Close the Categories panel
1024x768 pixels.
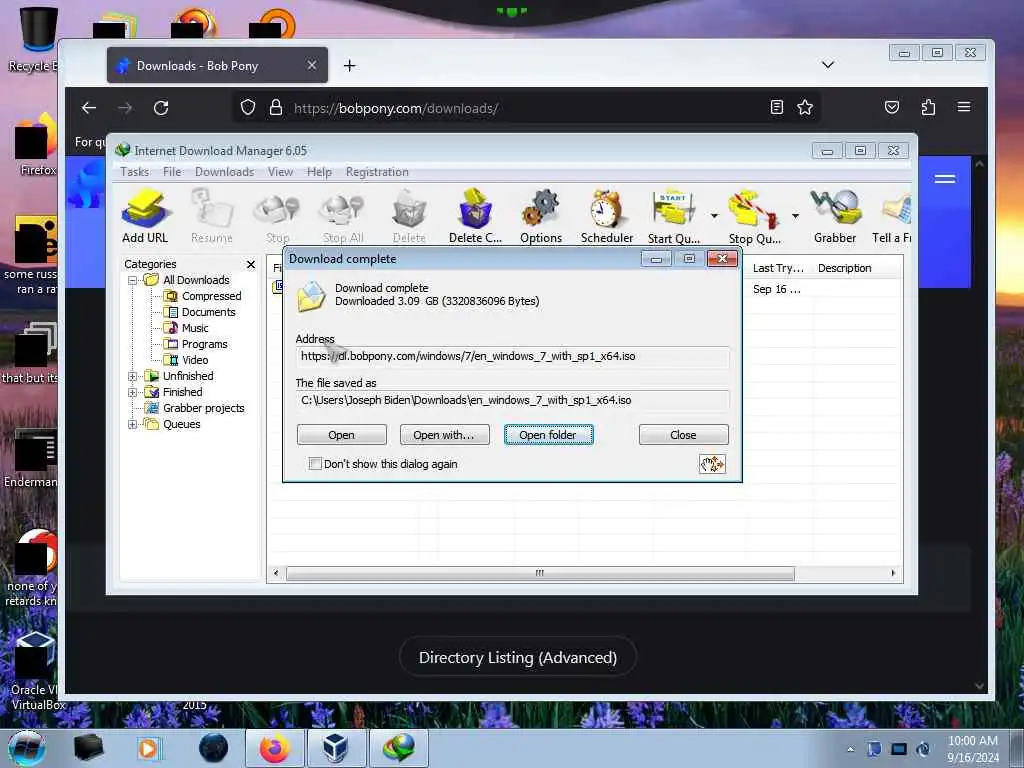(251, 264)
